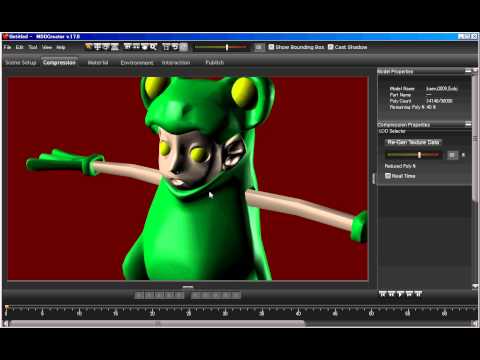Click the last greyed icon in the third toolbar group
The height and width of the screenshot is (360, 480).
183,47
